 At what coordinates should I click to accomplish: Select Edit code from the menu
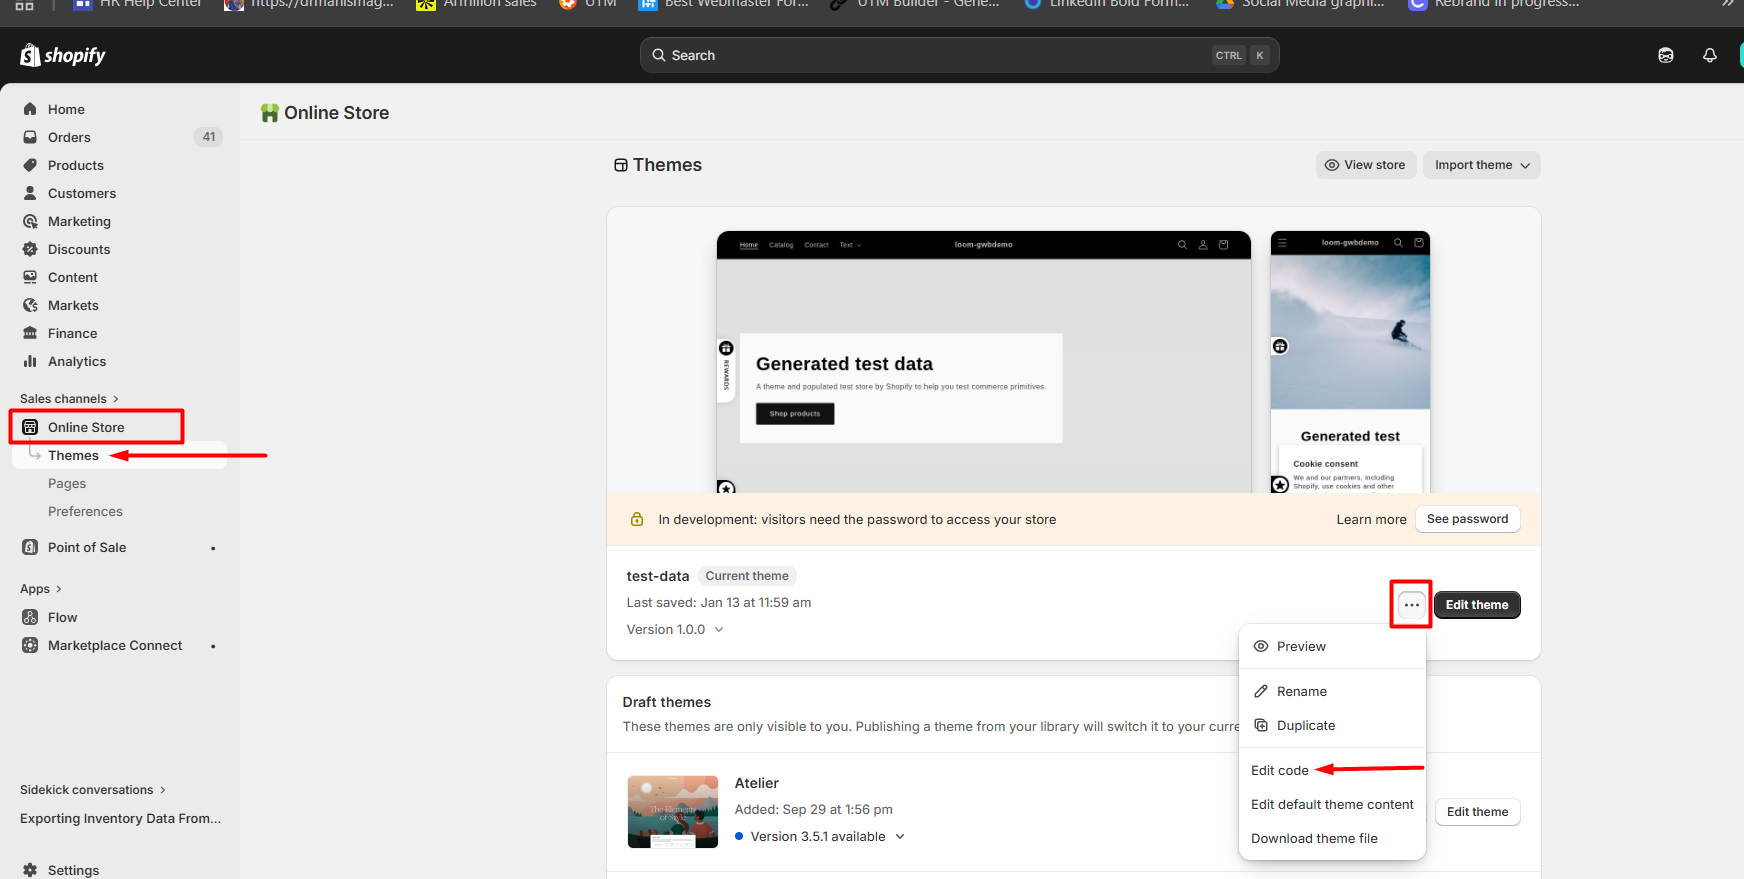(1279, 771)
